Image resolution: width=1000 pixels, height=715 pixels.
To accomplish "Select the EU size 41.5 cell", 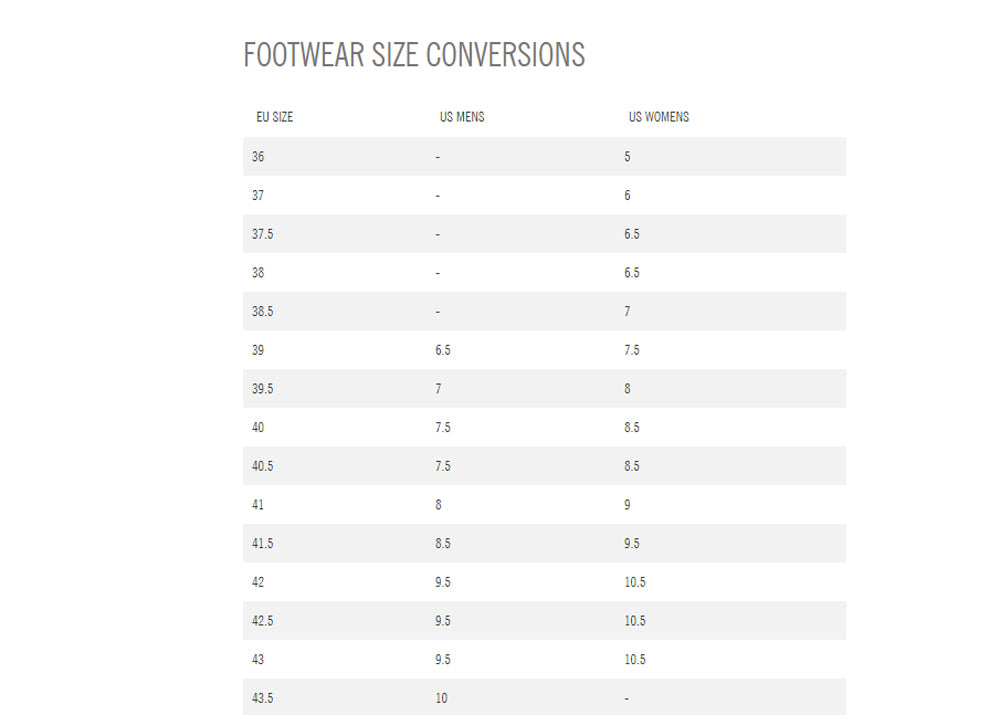I will [263, 544].
